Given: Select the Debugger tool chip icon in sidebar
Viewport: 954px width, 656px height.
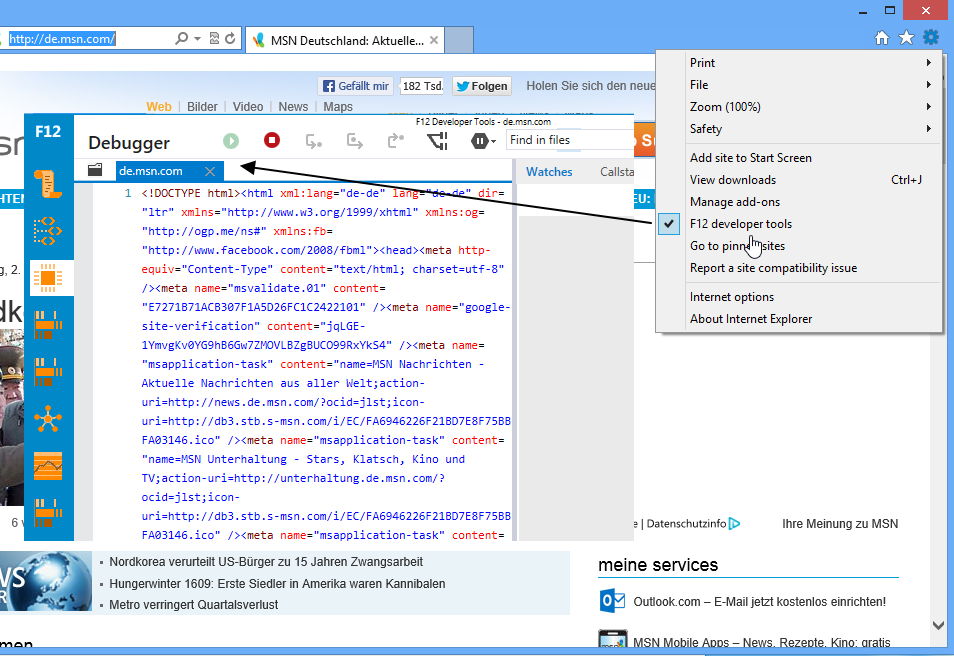Looking at the screenshot, I should (x=48, y=278).
